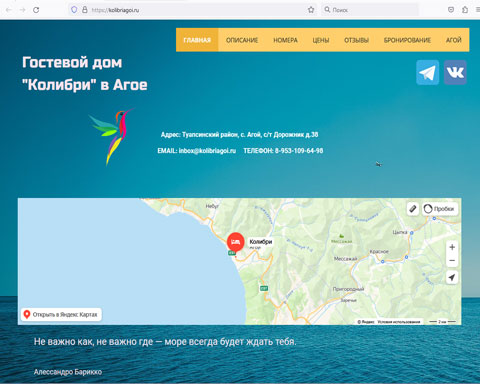Click the hummingbird logo image
480x384 pixels.
(x=112, y=137)
